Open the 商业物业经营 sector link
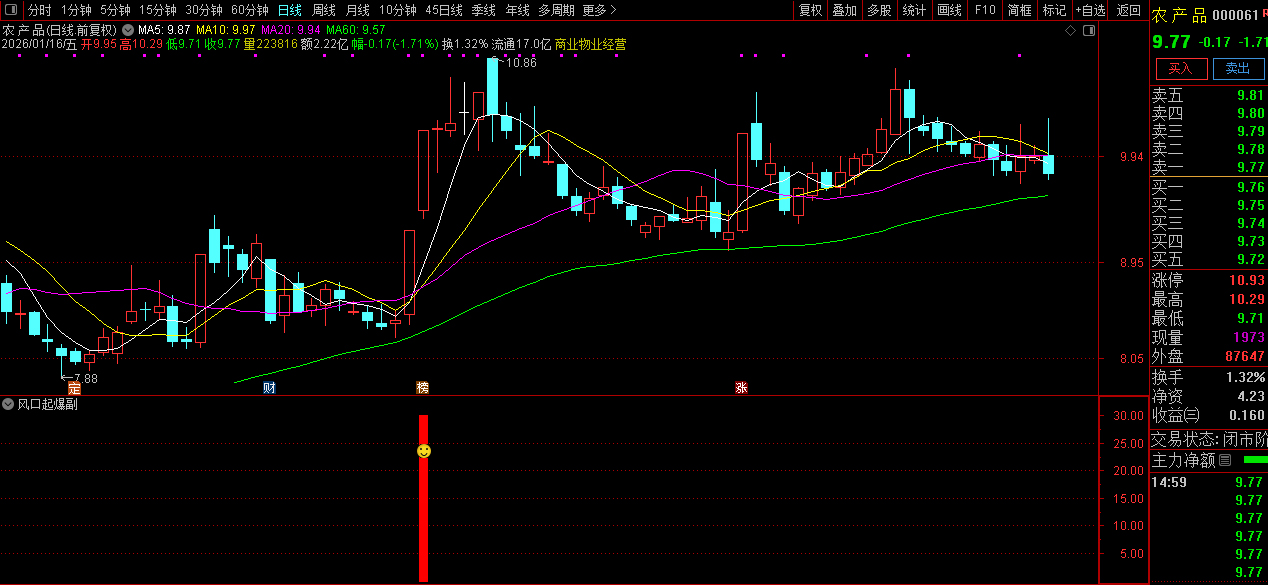 click(591, 44)
